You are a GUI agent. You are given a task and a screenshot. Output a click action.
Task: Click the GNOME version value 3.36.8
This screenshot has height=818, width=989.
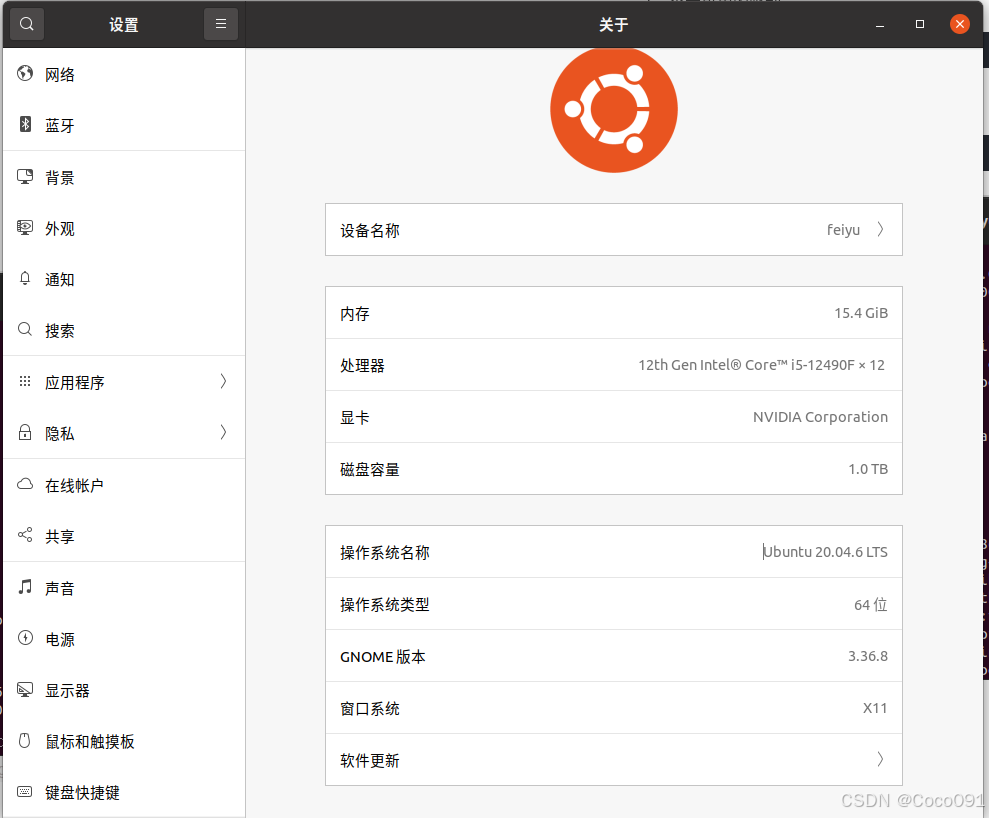(867, 656)
